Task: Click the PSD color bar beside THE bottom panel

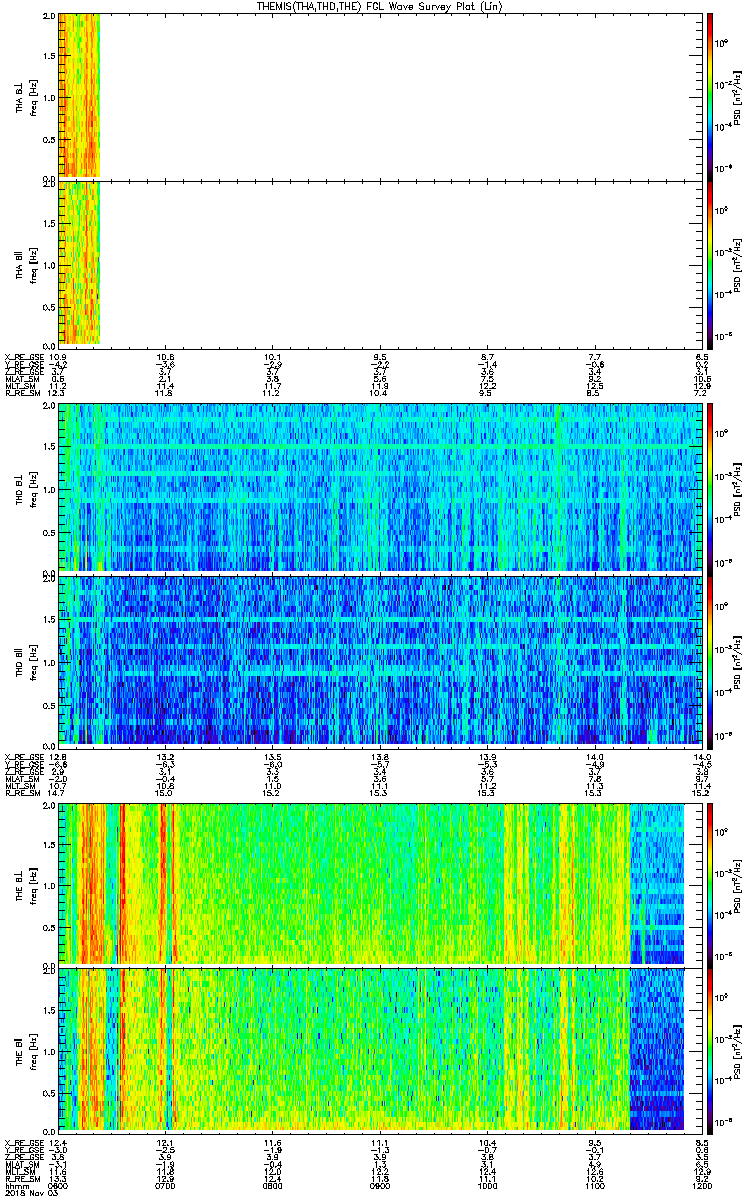Action: 709,1050
